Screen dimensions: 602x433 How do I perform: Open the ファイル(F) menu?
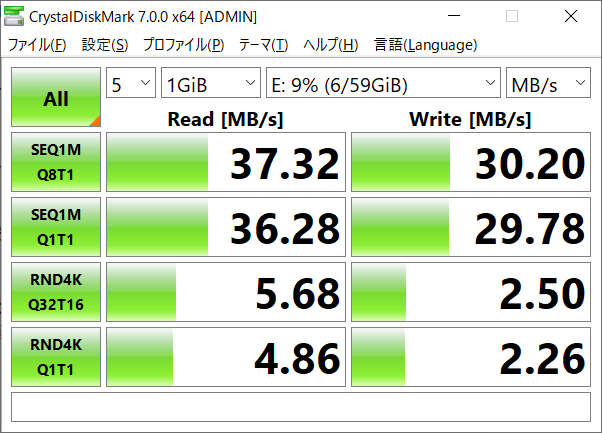[37, 45]
